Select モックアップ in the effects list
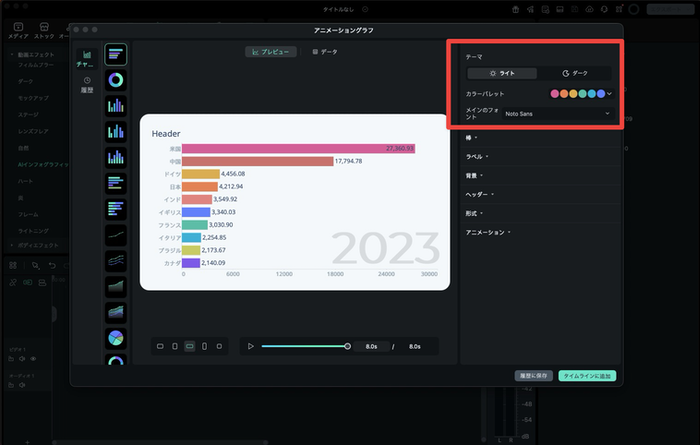This screenshot has width=700, height=445. tap(33, 98)
